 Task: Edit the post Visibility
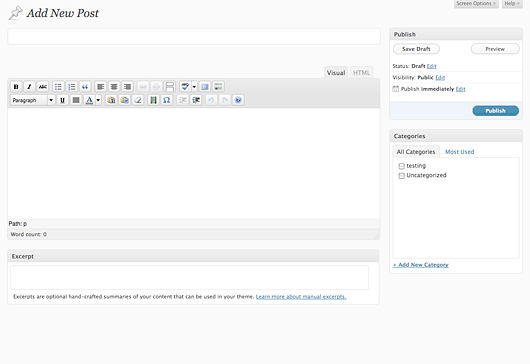440,78
